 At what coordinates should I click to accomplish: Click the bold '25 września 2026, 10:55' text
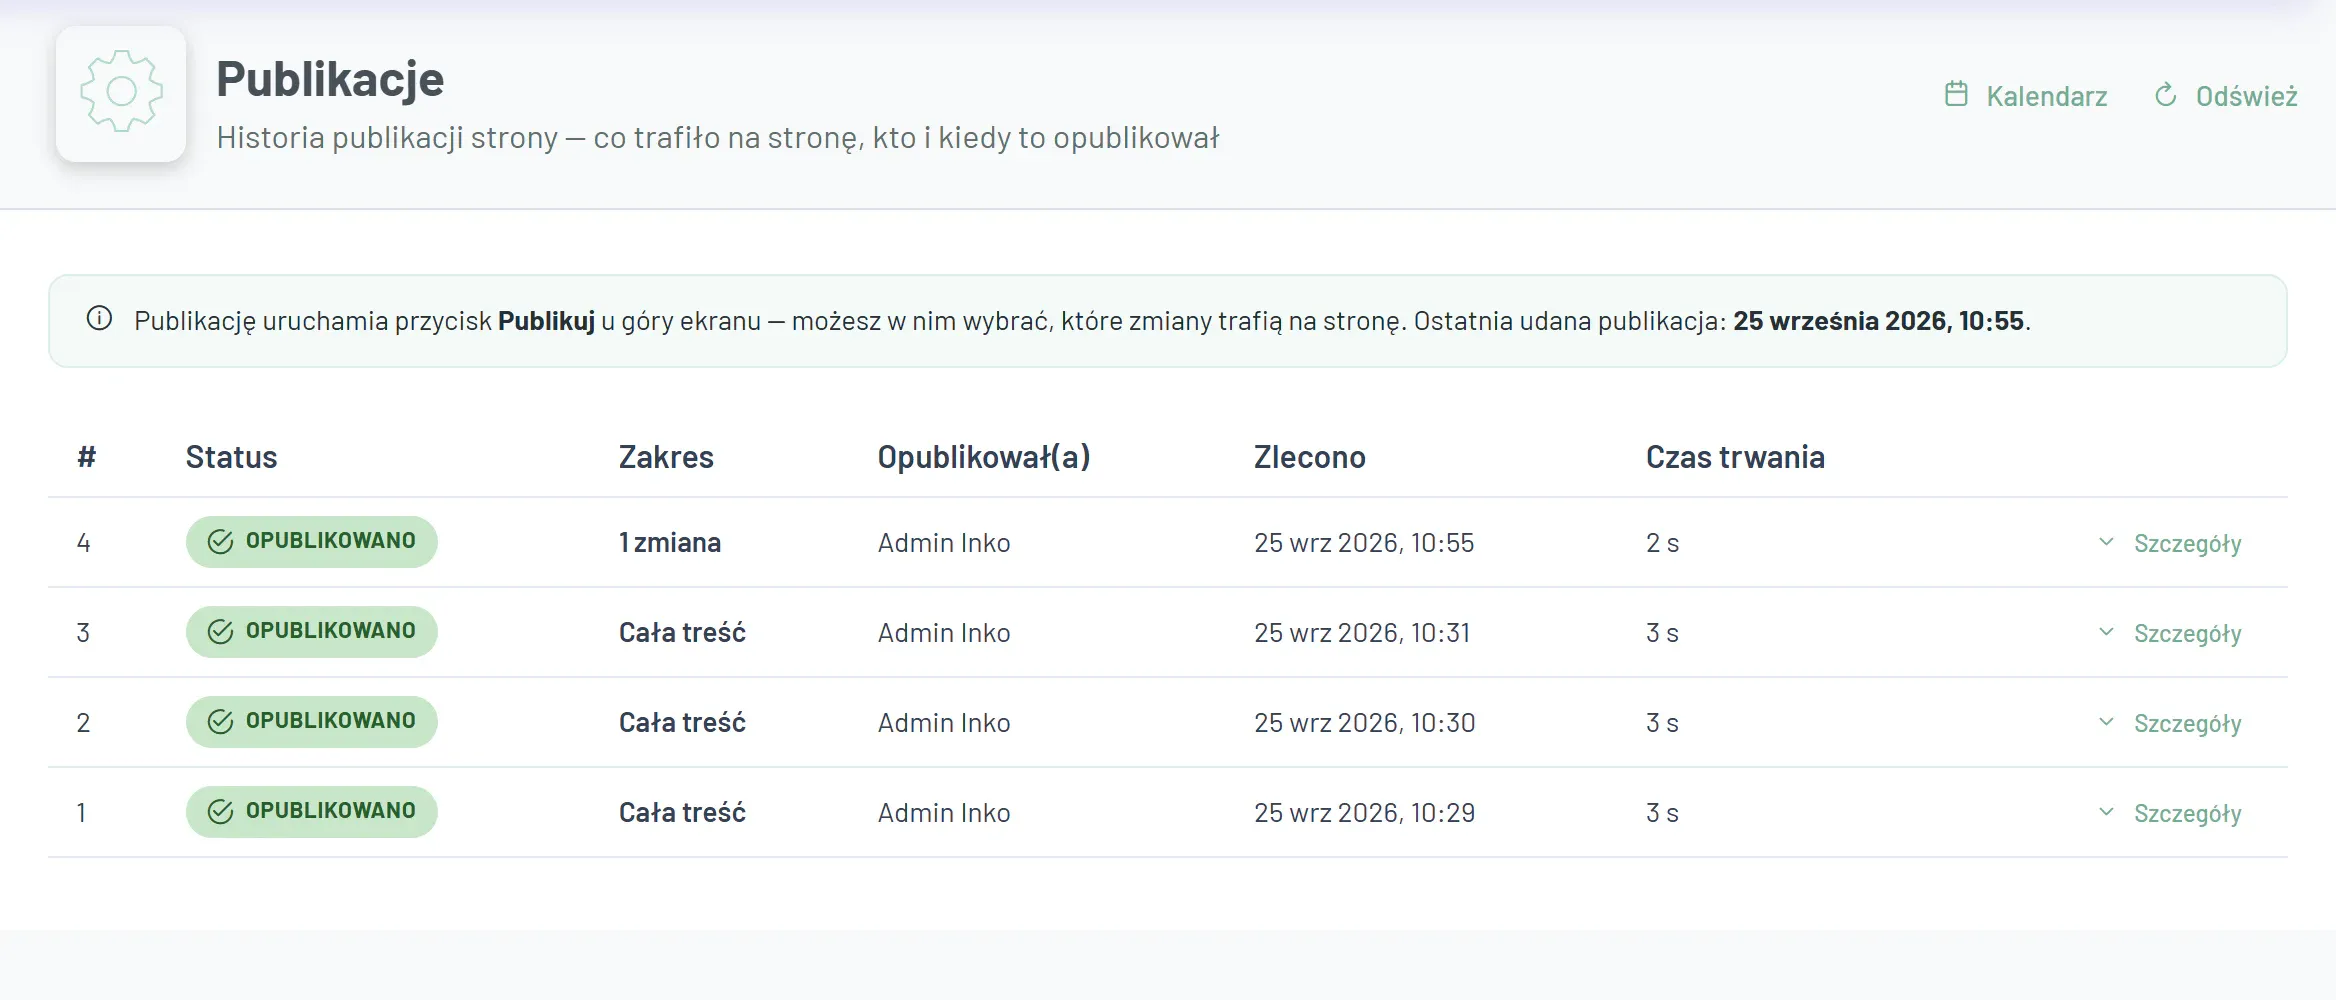click(1878, 321)
